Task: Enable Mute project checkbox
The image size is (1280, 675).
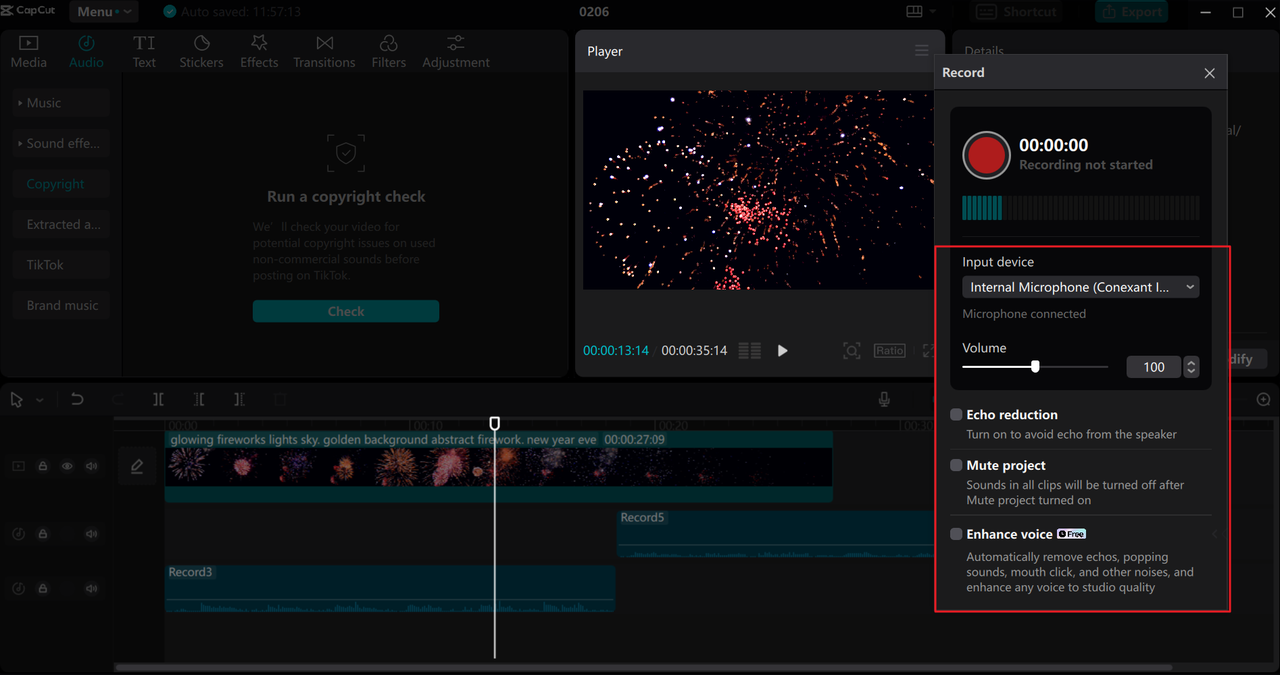Action: (x=956, y=465)
